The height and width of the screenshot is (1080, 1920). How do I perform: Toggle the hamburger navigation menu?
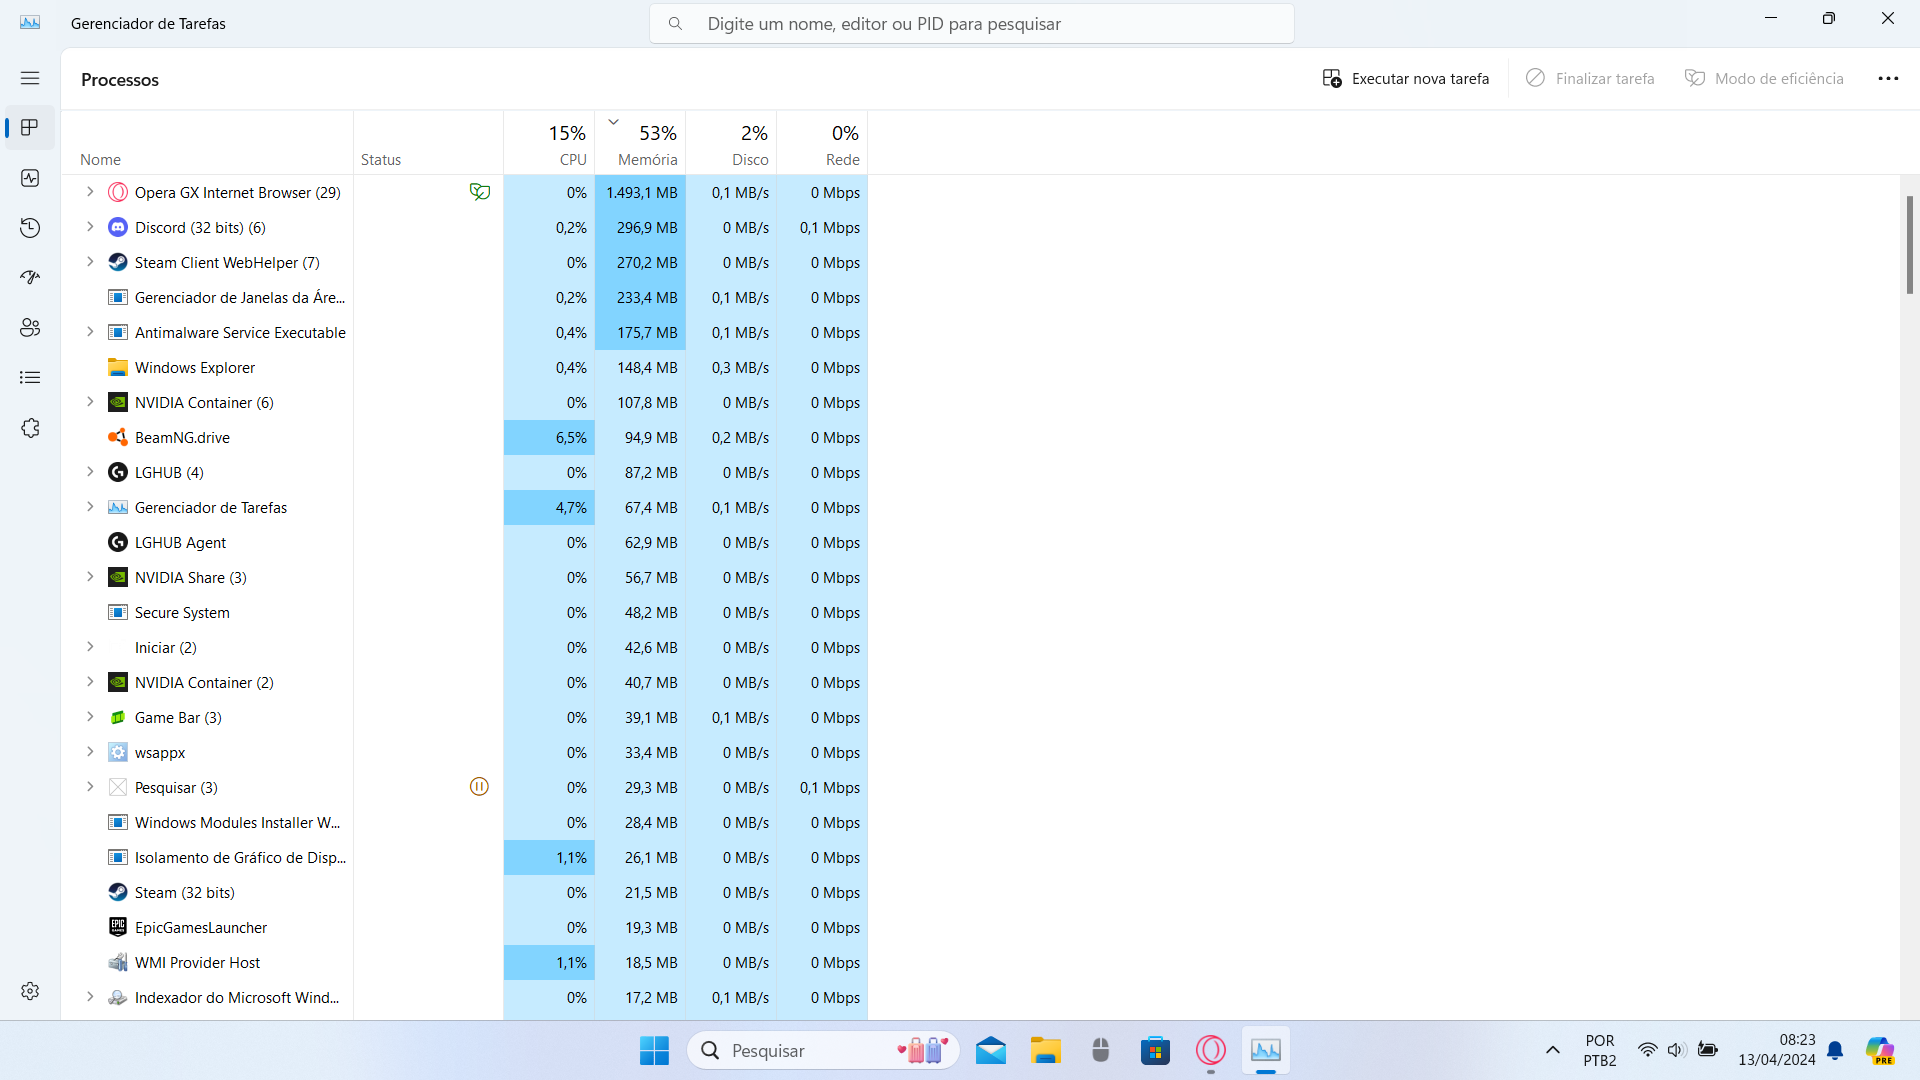(x=30, y=78)
